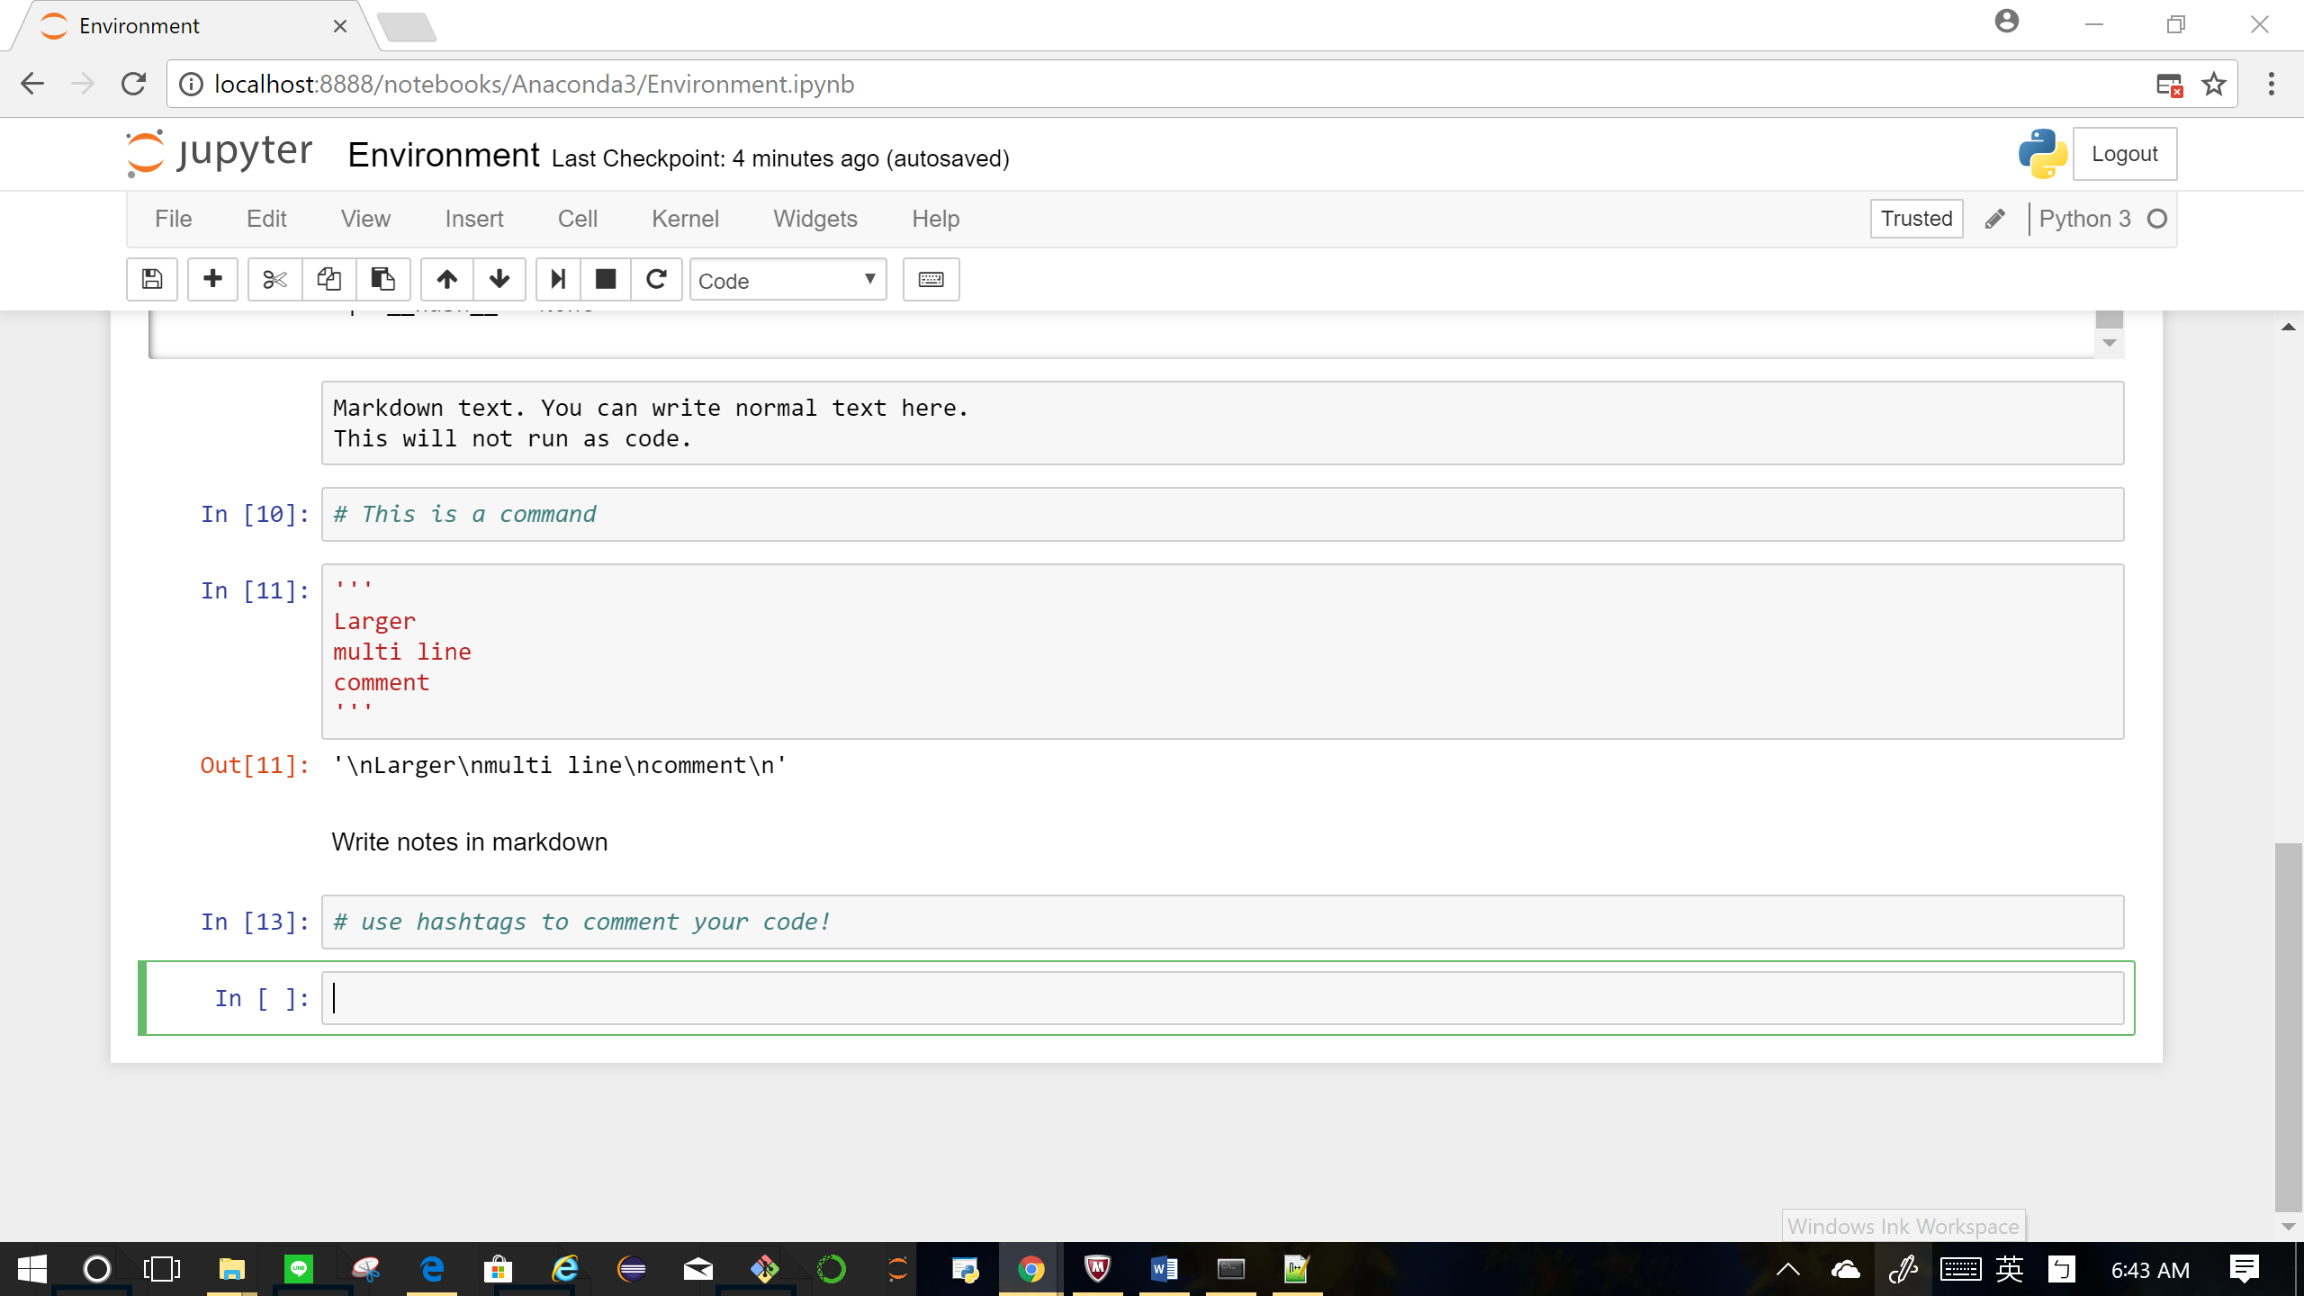Viewport: 2304px width, 1296px height.
Task: Move the selected cell up
Action: [x=447, y=279]
